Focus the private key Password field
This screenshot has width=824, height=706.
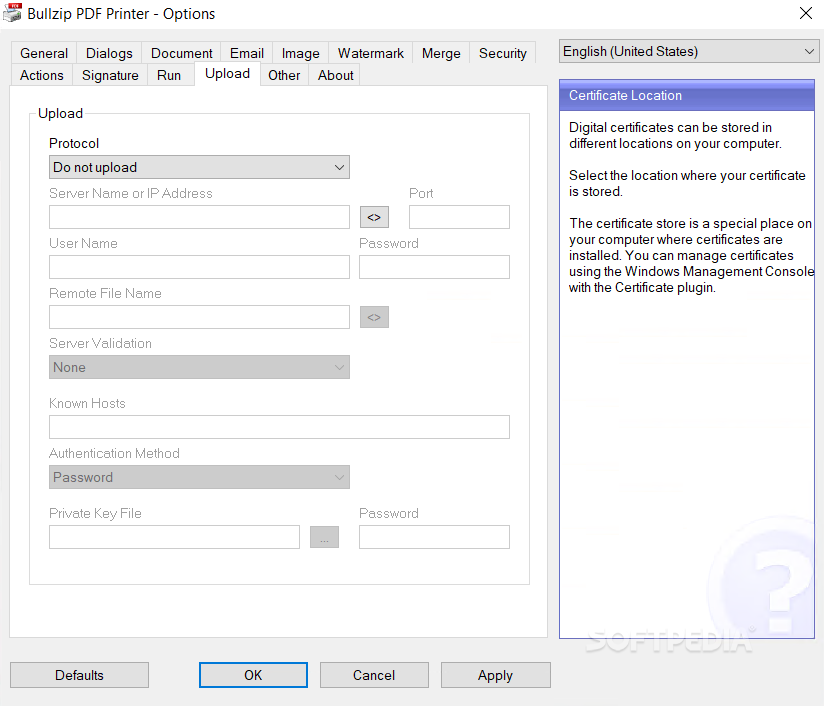pos(434,537)
